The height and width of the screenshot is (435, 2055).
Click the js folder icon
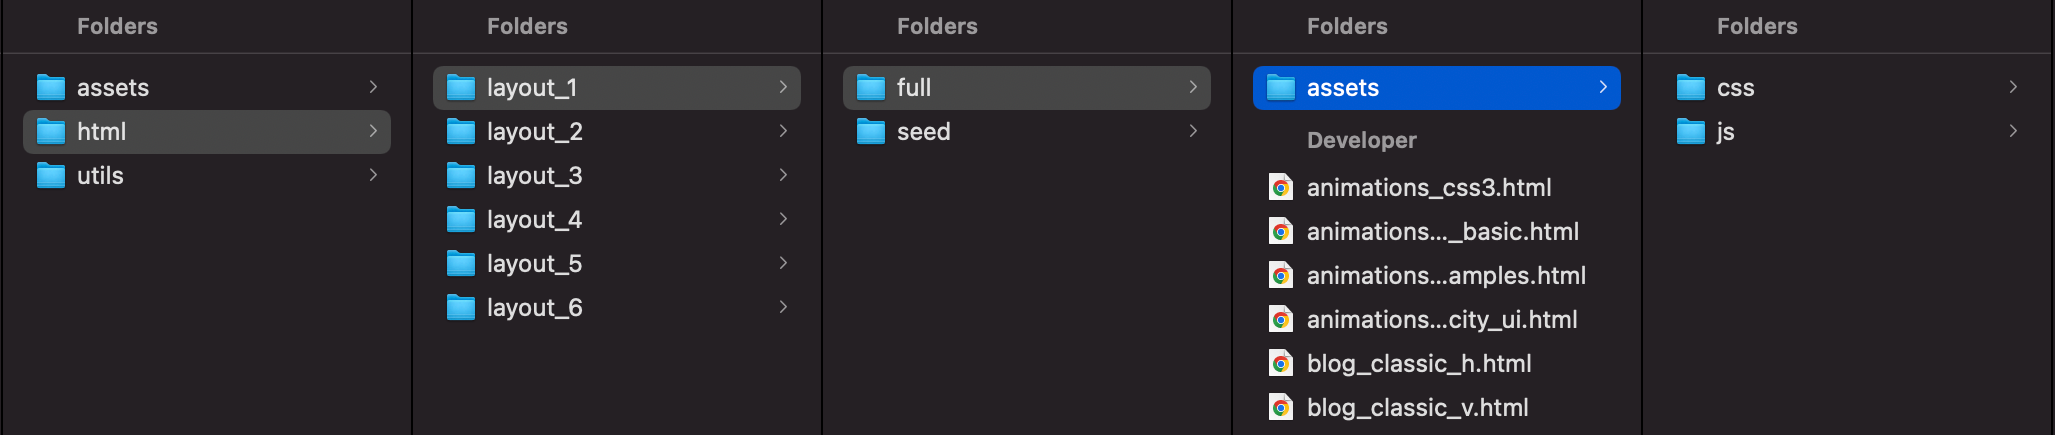pos(1691,132)
